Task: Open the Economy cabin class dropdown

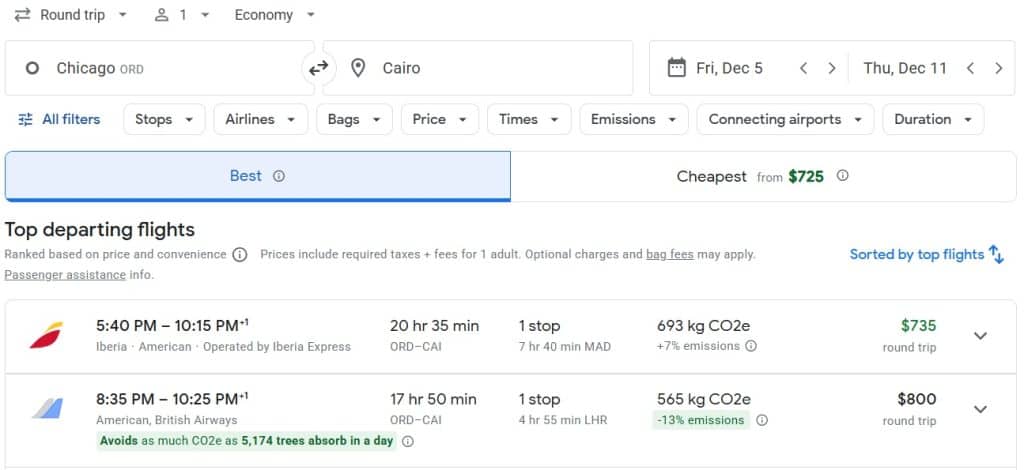Action: coord(275,15)
